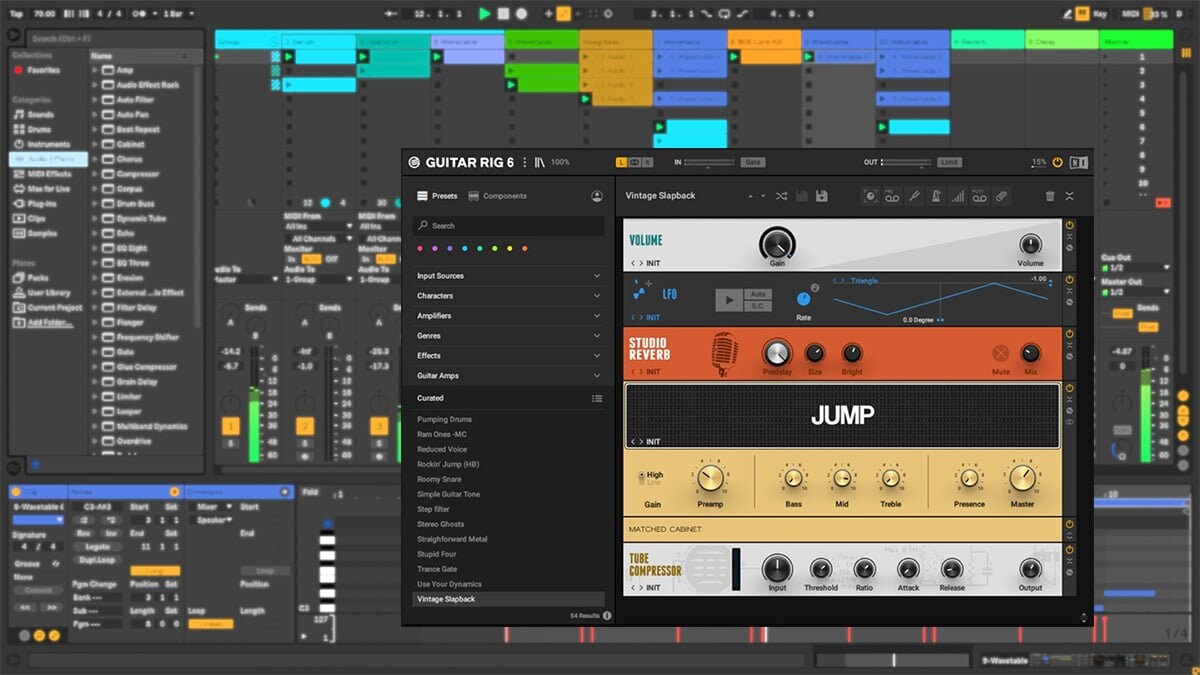The image size is (1200, 675).
Task: Toggle the Guitar Rig main power button
Action: [1058, 162]
